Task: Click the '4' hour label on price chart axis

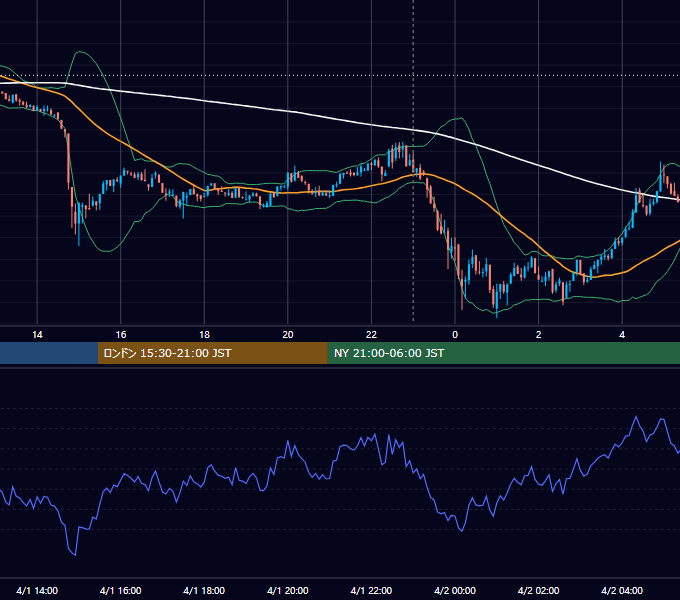Action: [x=622, y=335]
